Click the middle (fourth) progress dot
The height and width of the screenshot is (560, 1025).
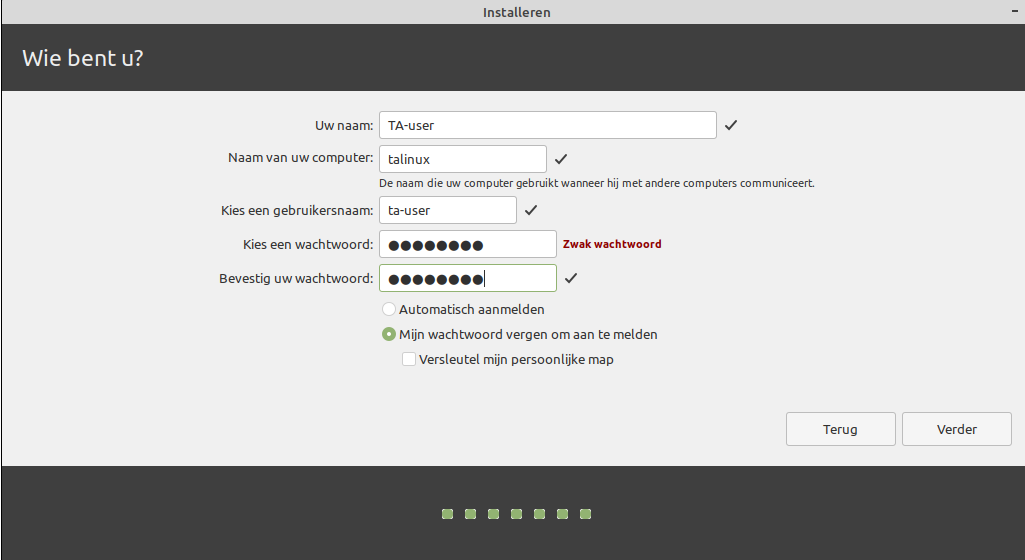click(516, 514)
